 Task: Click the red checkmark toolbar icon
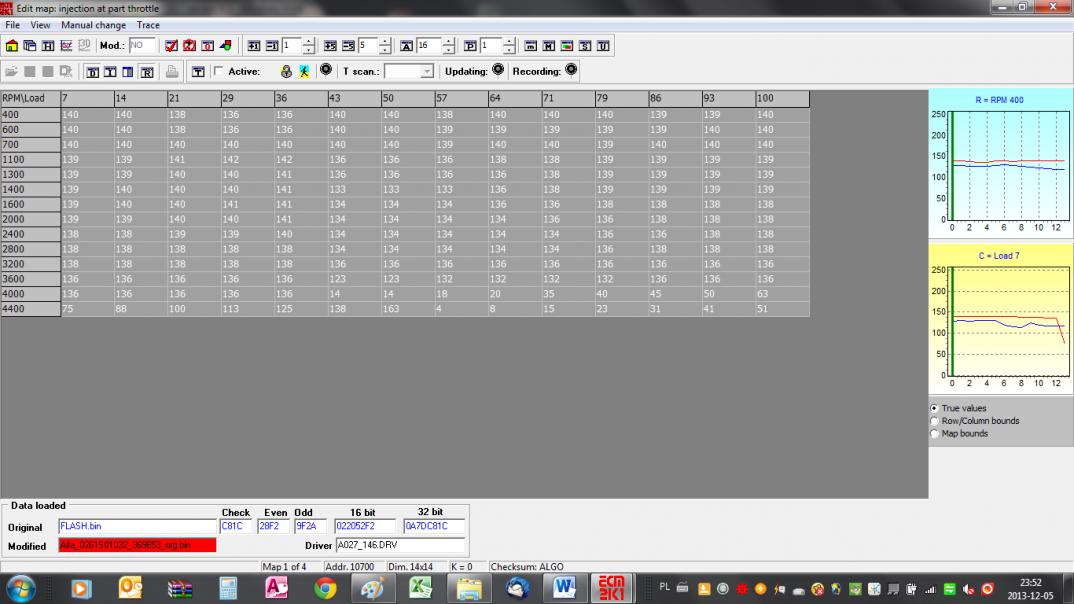coord(171,46)
